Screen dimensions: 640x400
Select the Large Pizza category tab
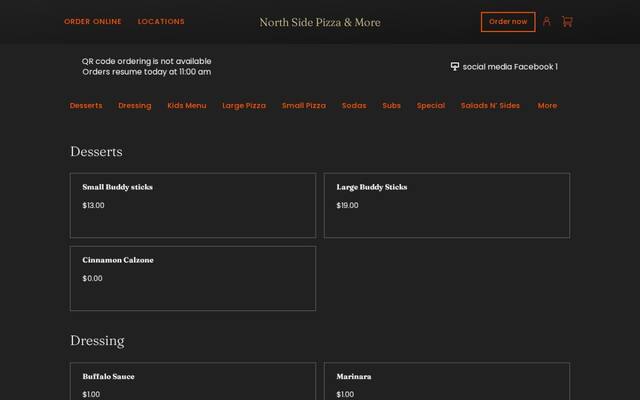pos(244,106)
